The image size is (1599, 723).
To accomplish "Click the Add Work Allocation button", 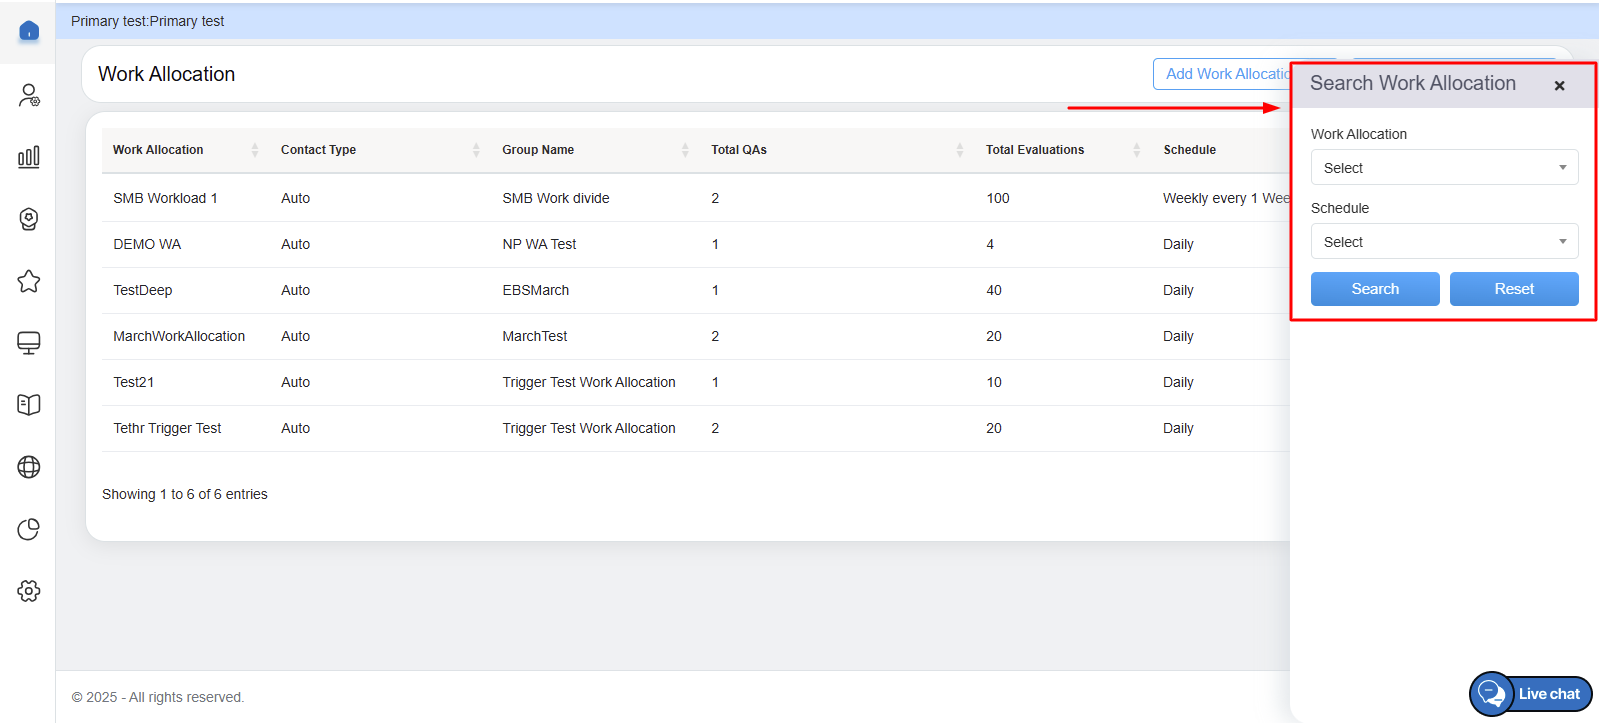I will pos(1223,74).
